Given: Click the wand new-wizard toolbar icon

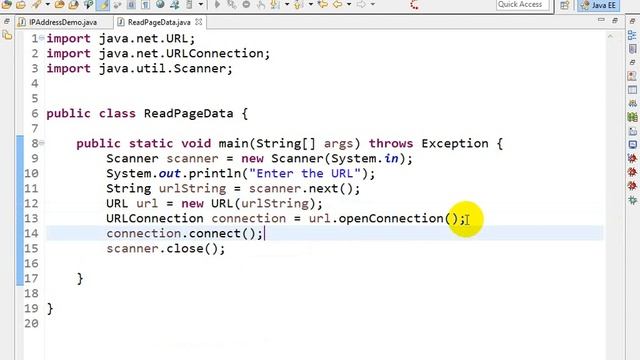Looking at the screenshot, I should [x=37, y=5].
